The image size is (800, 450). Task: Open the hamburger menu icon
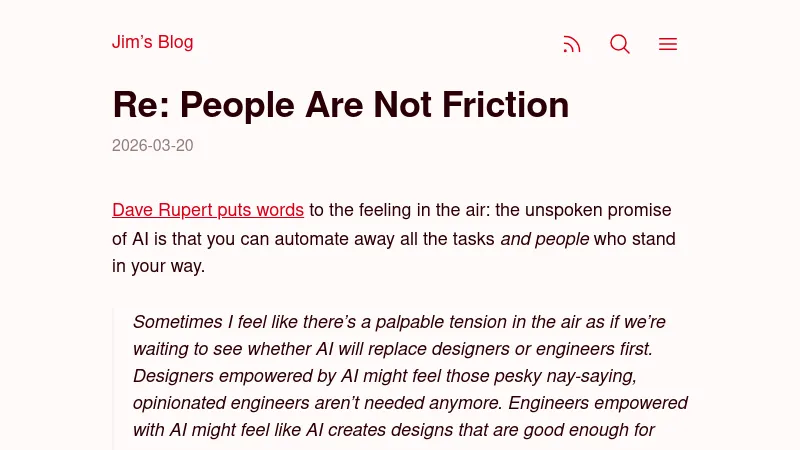668,44
